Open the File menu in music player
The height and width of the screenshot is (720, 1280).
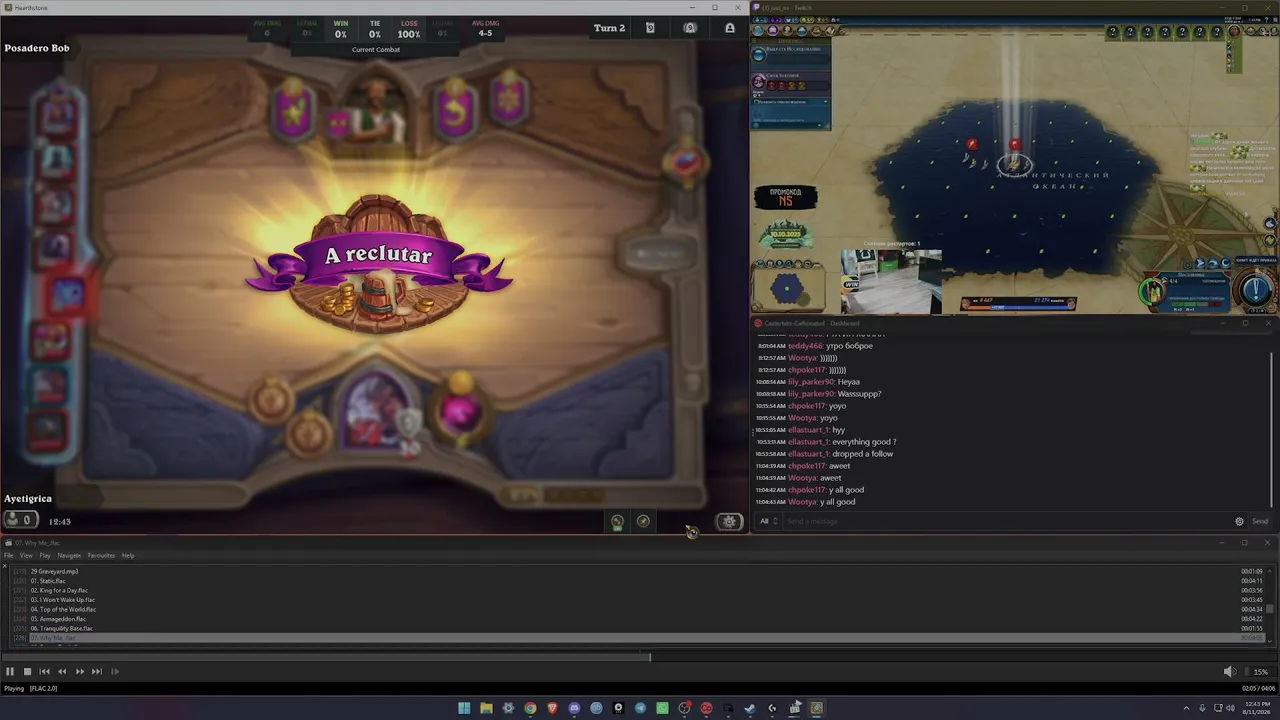(x=8, y=555)
